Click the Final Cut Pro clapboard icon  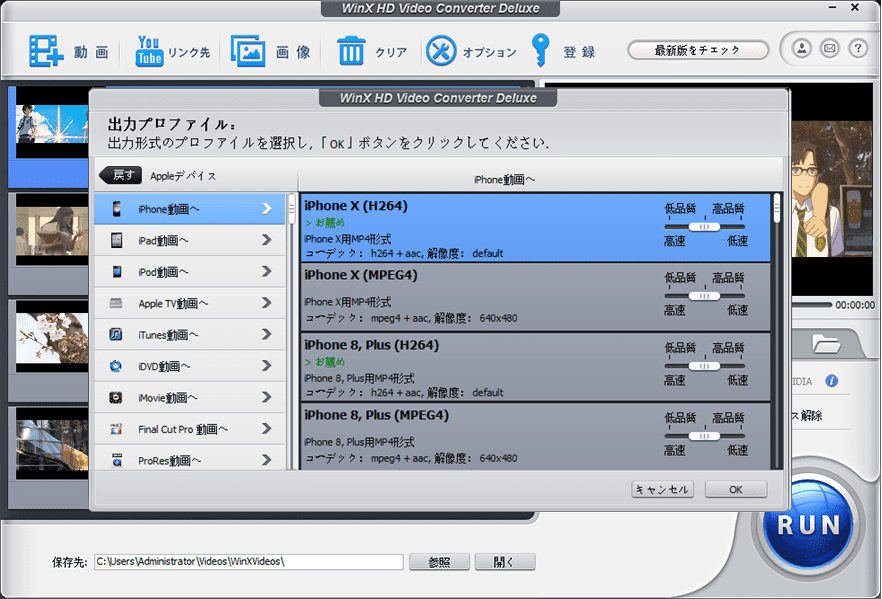tap(116, 429)
